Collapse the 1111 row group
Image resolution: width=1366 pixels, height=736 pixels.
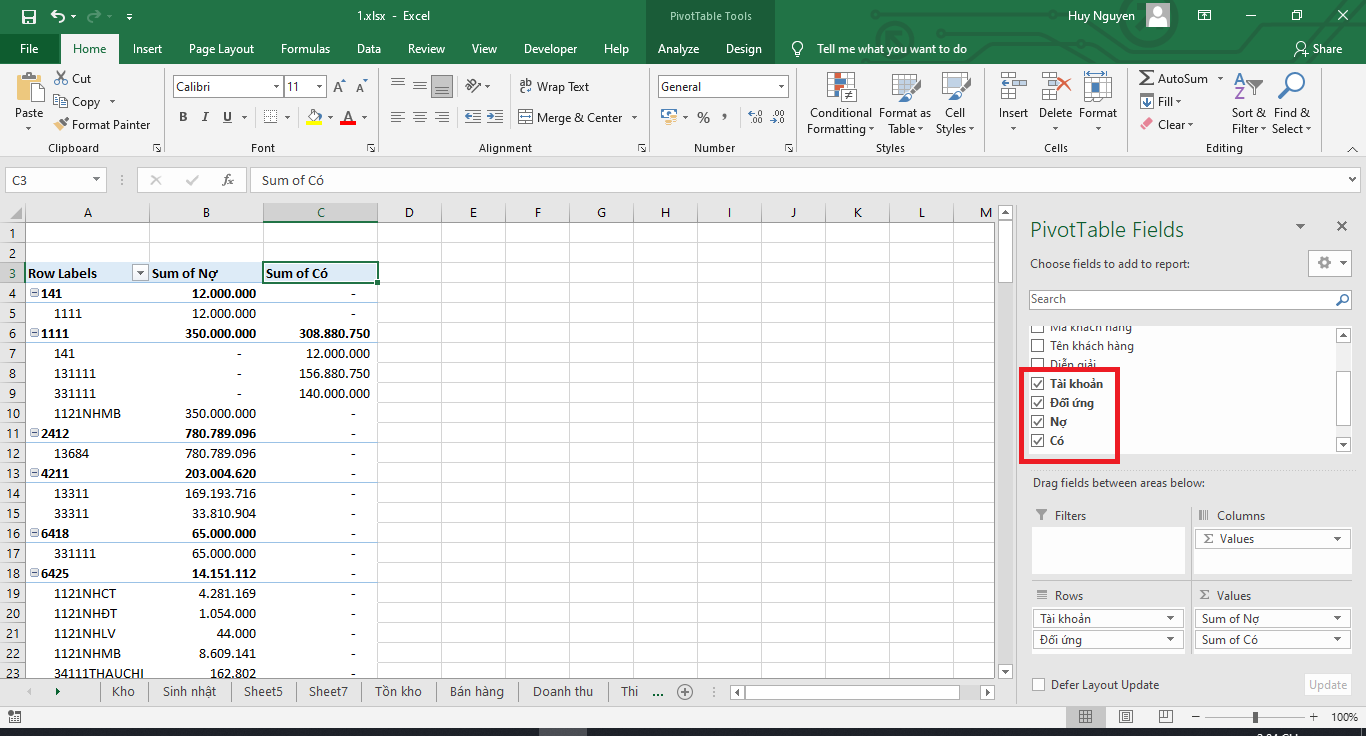pos(34,333)
